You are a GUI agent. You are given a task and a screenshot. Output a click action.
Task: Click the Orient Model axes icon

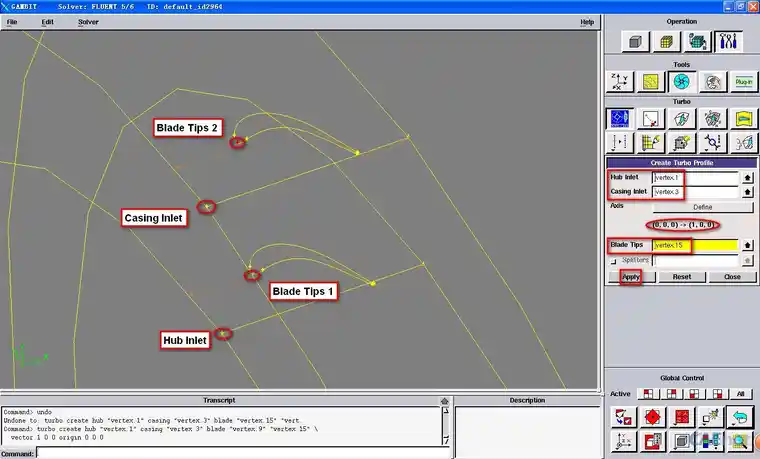623,441
